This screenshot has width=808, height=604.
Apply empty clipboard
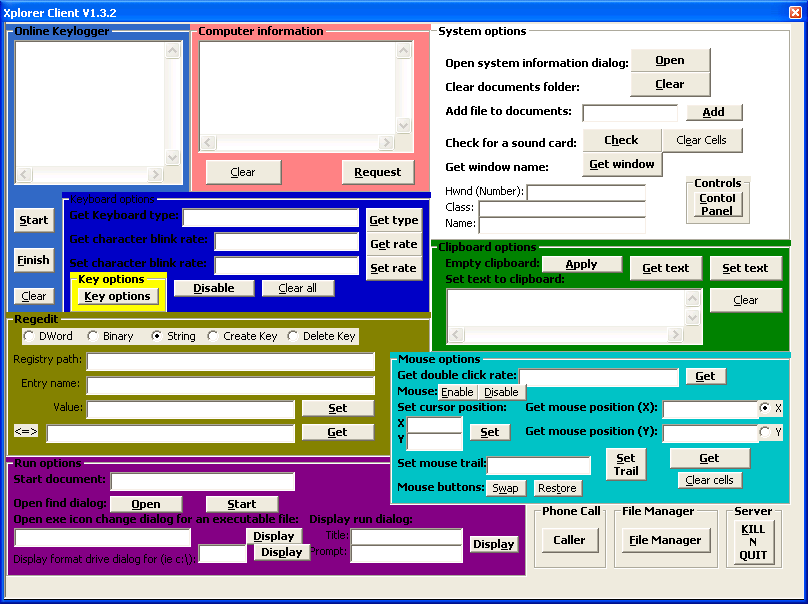(x=581, y=264)
